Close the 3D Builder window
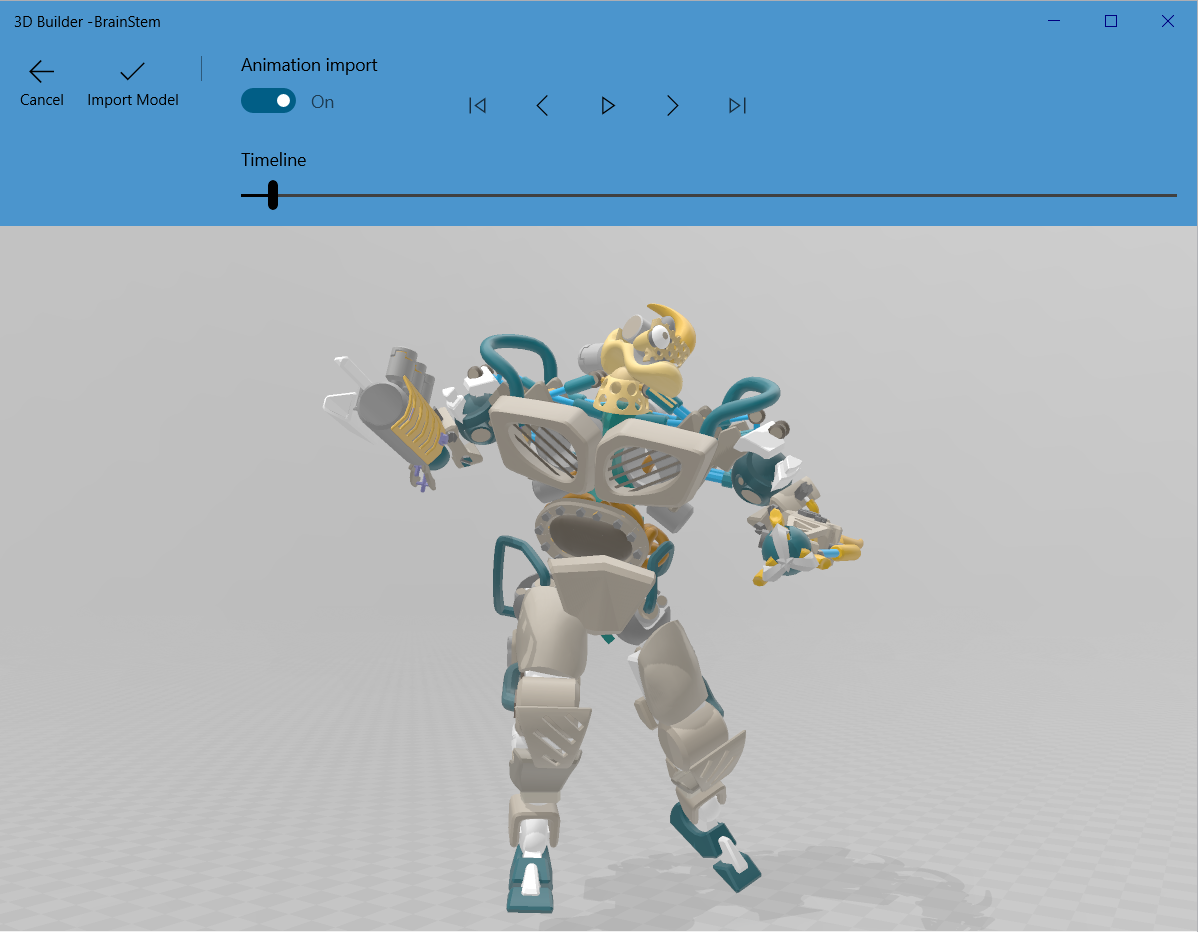The width and height of the screenshot is (1198, 932). [1167, 21]
